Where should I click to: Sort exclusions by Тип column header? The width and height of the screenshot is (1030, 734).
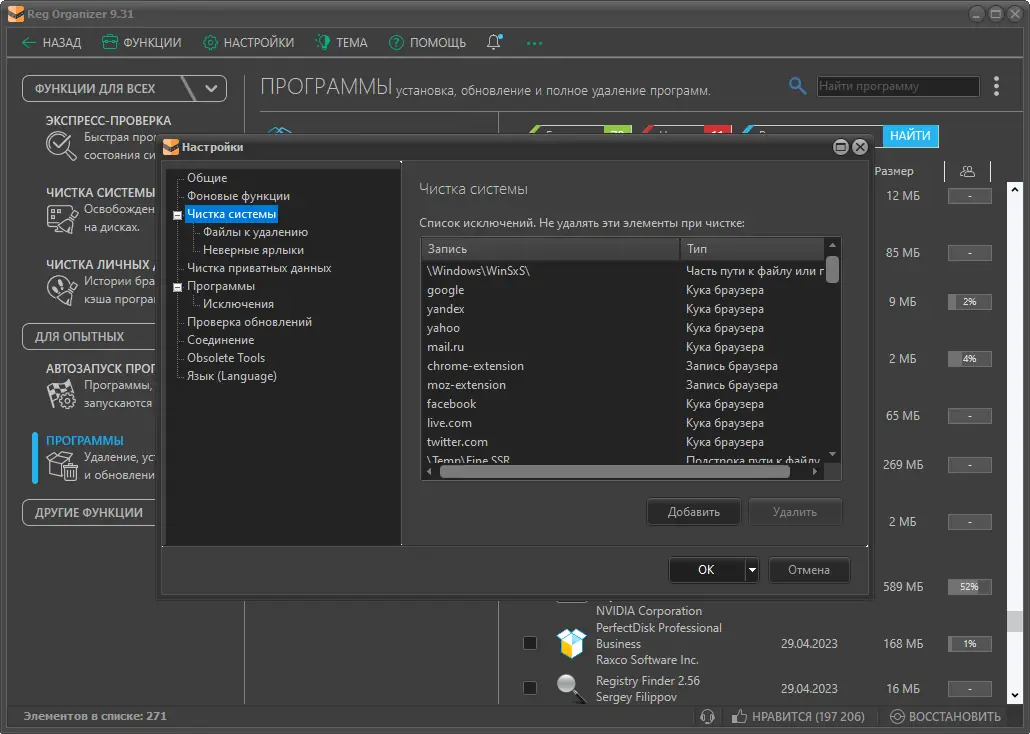coord(753,249)
